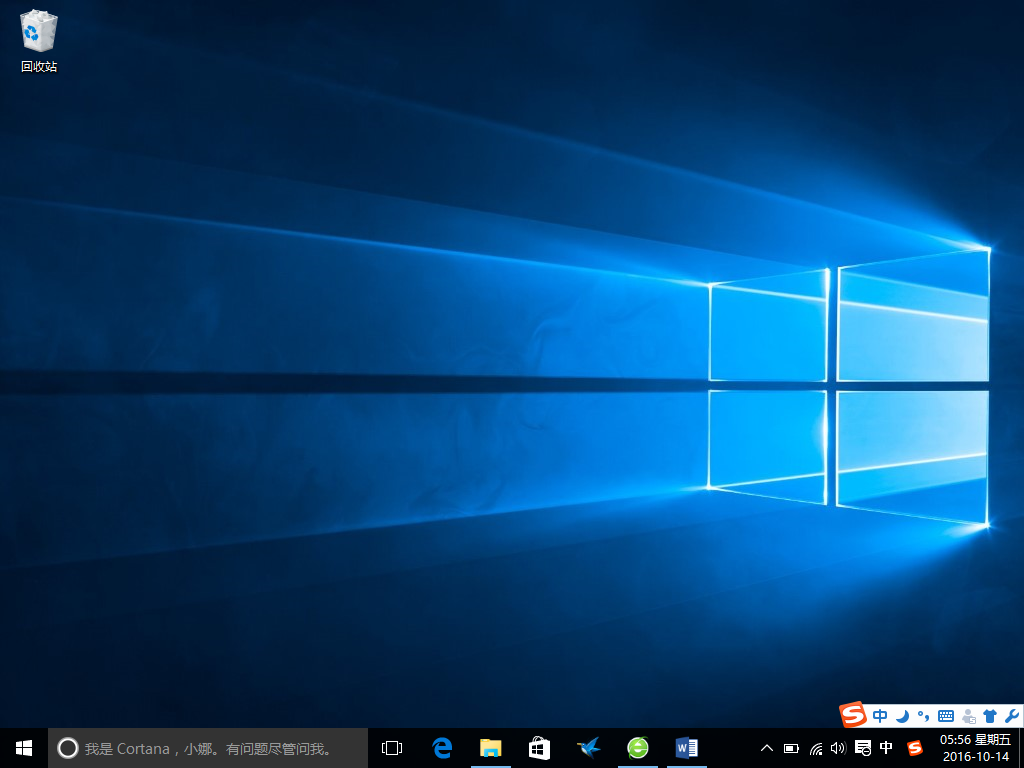1024x768 pixels.
Task: Open the volume speaker tray icon
Action: coord(838,748)
